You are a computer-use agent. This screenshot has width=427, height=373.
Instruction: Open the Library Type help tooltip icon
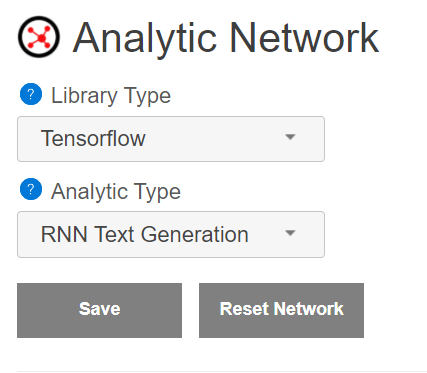pyautogui.click(x=31, y=94)
